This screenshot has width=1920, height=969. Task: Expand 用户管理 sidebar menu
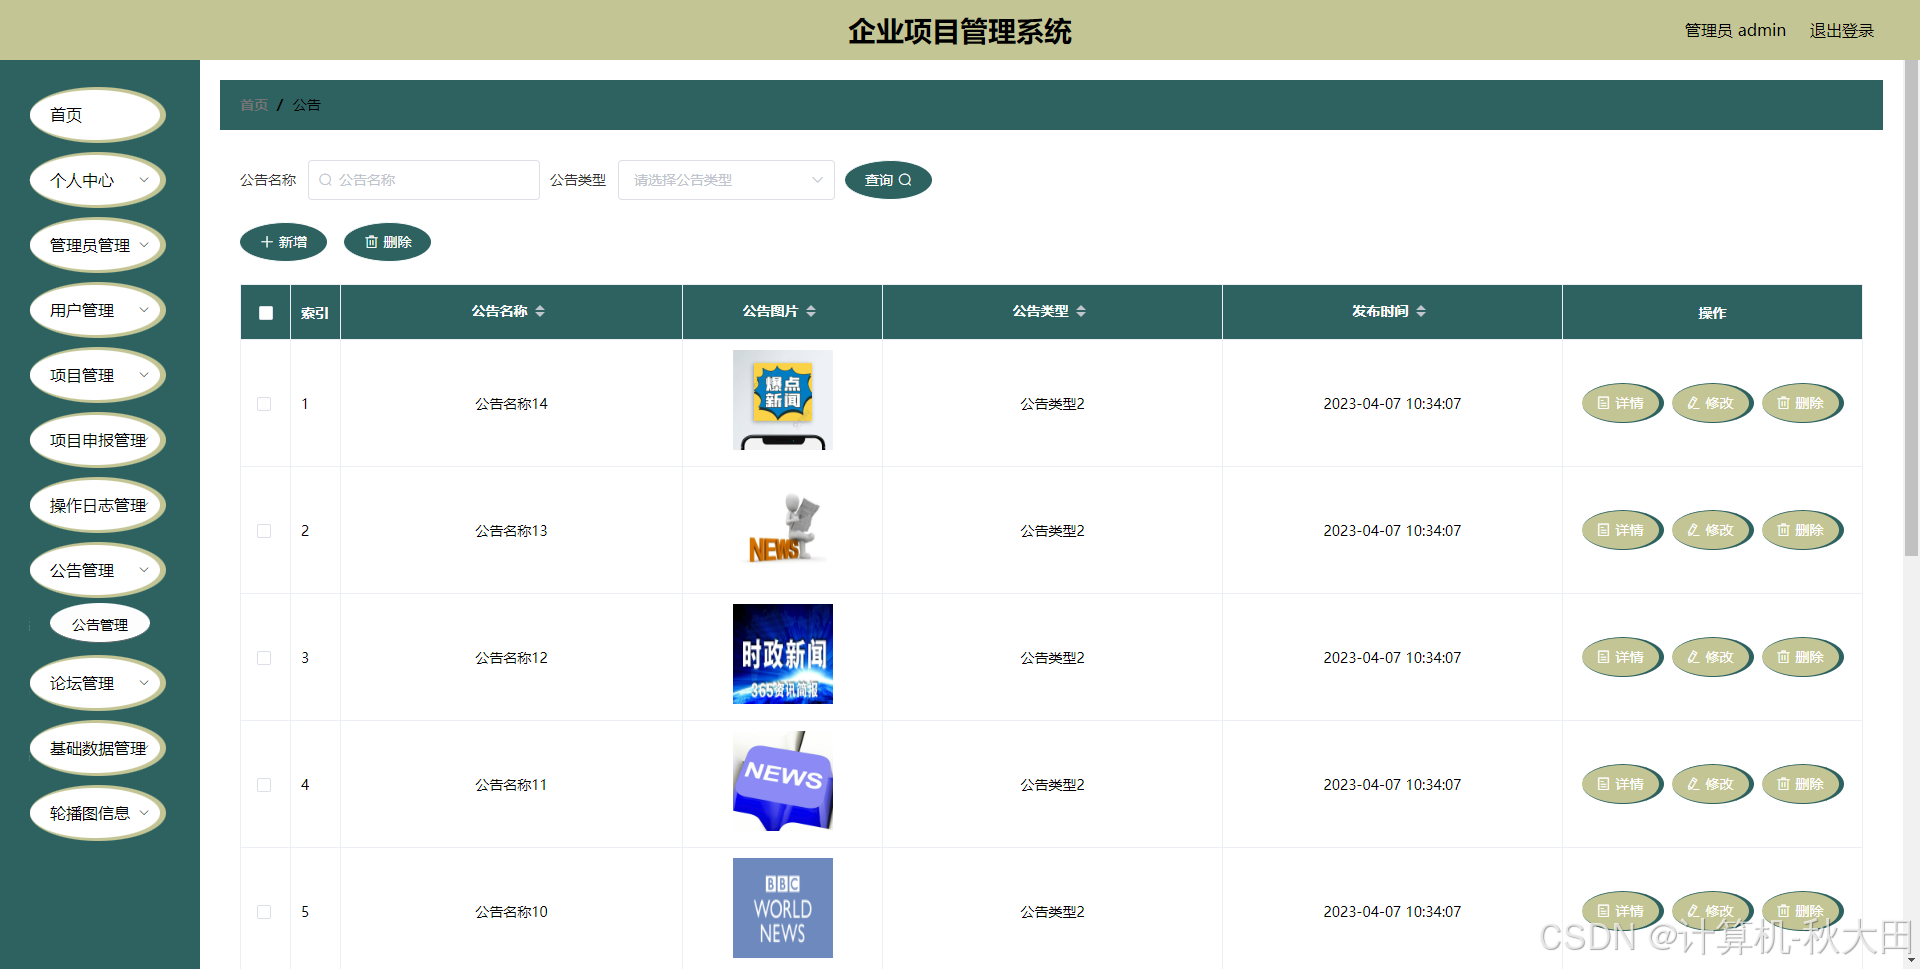97,310
